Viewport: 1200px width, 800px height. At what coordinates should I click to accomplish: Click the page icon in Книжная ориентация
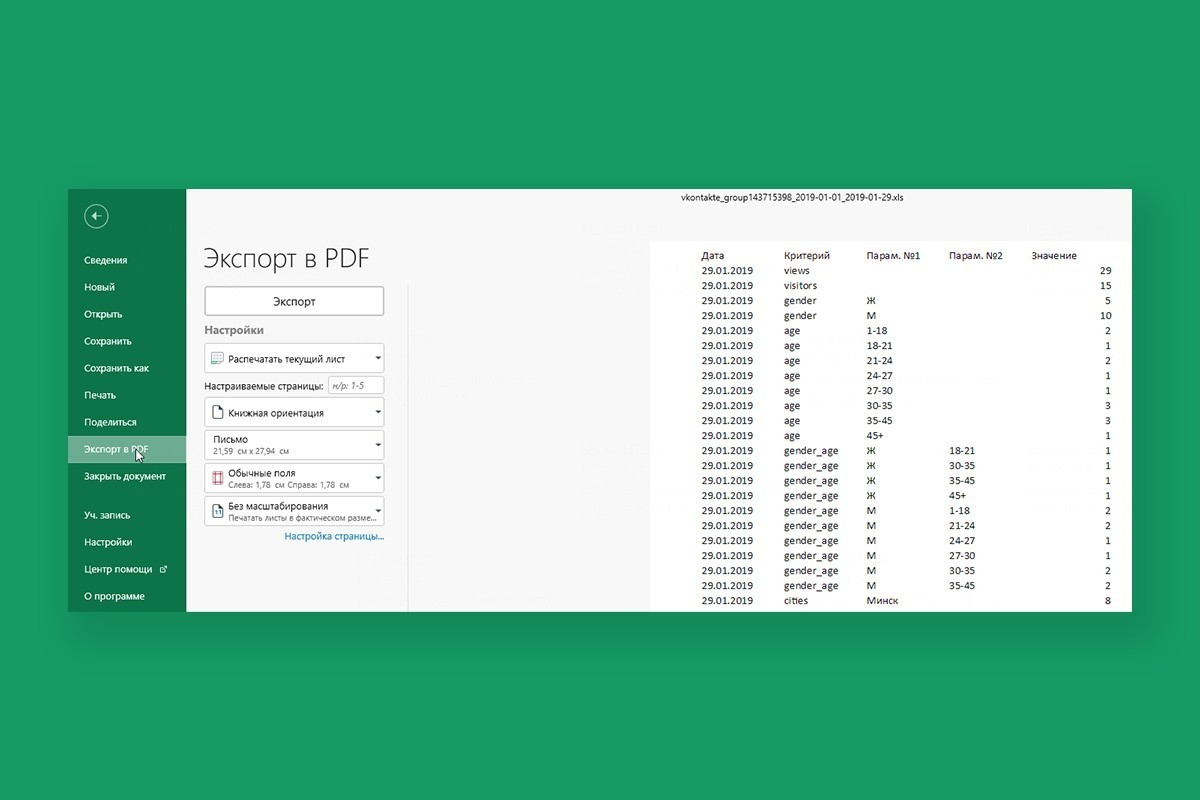pyautogui.click(x=217, y=412)
